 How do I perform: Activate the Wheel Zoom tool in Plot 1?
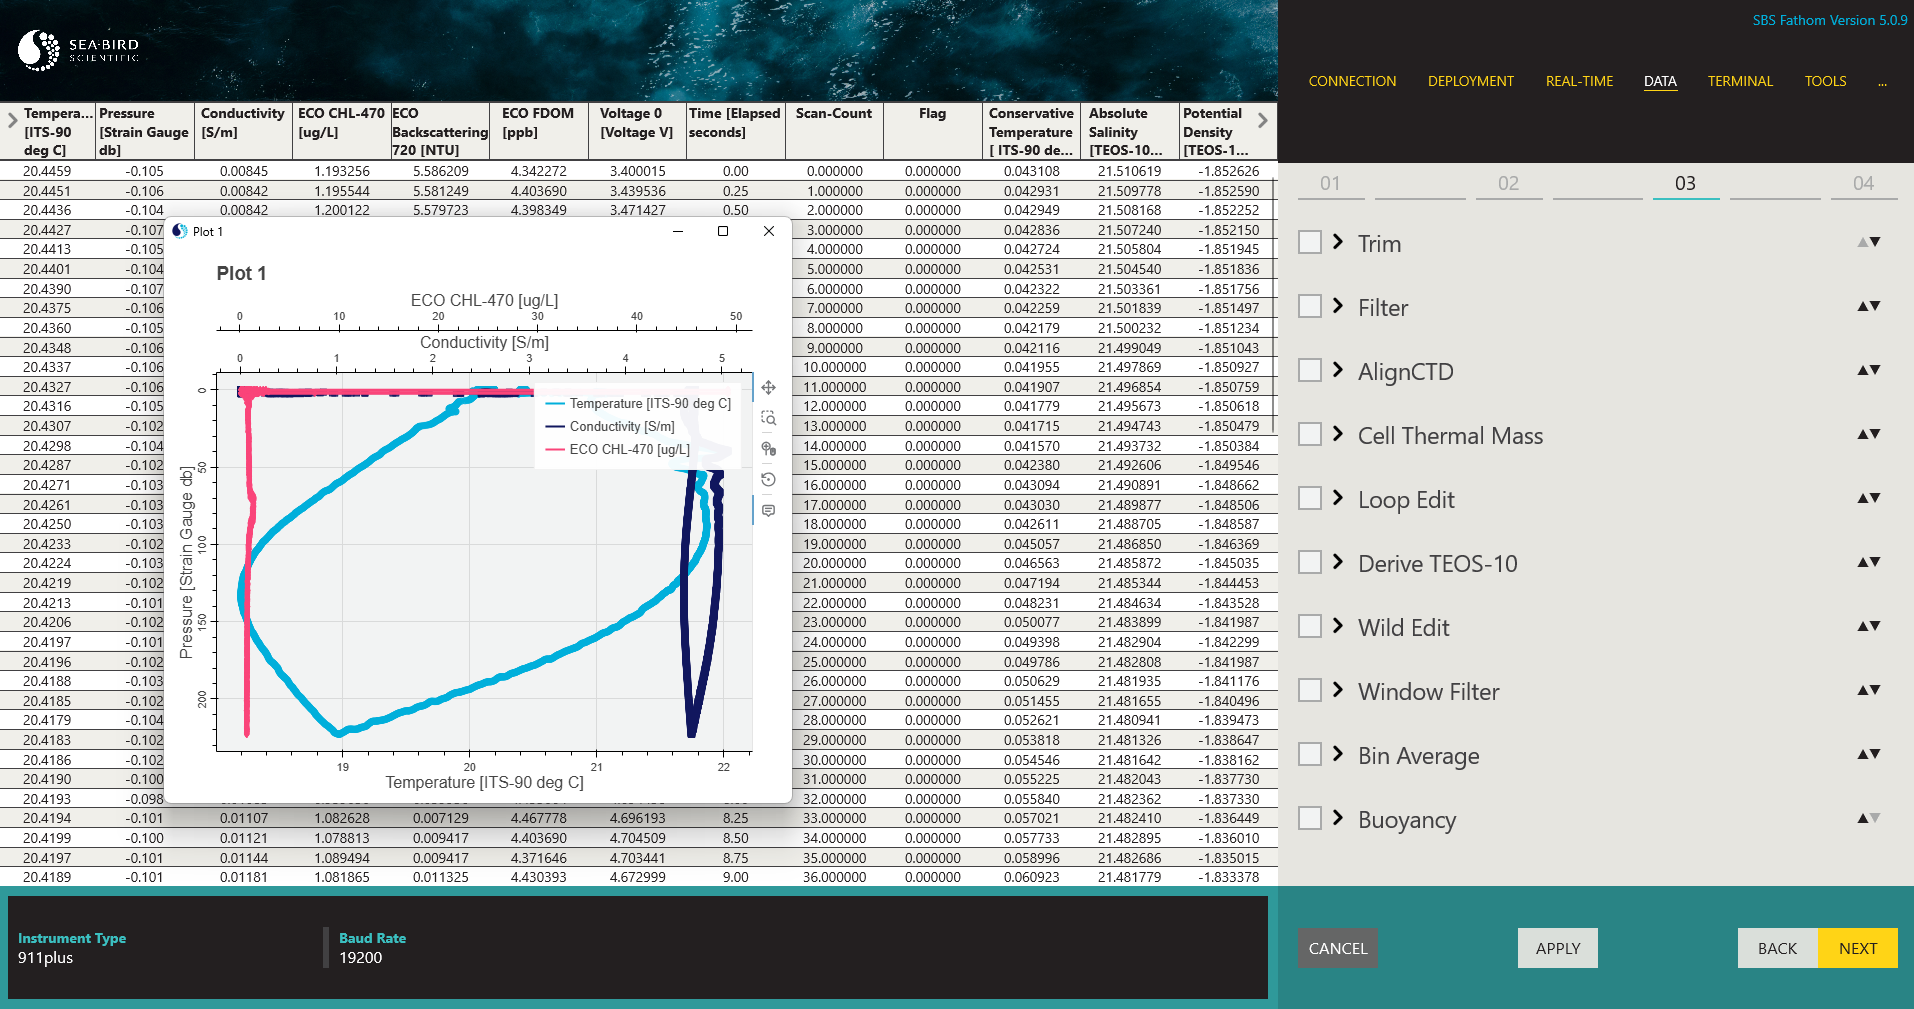(x=768, y=449)
